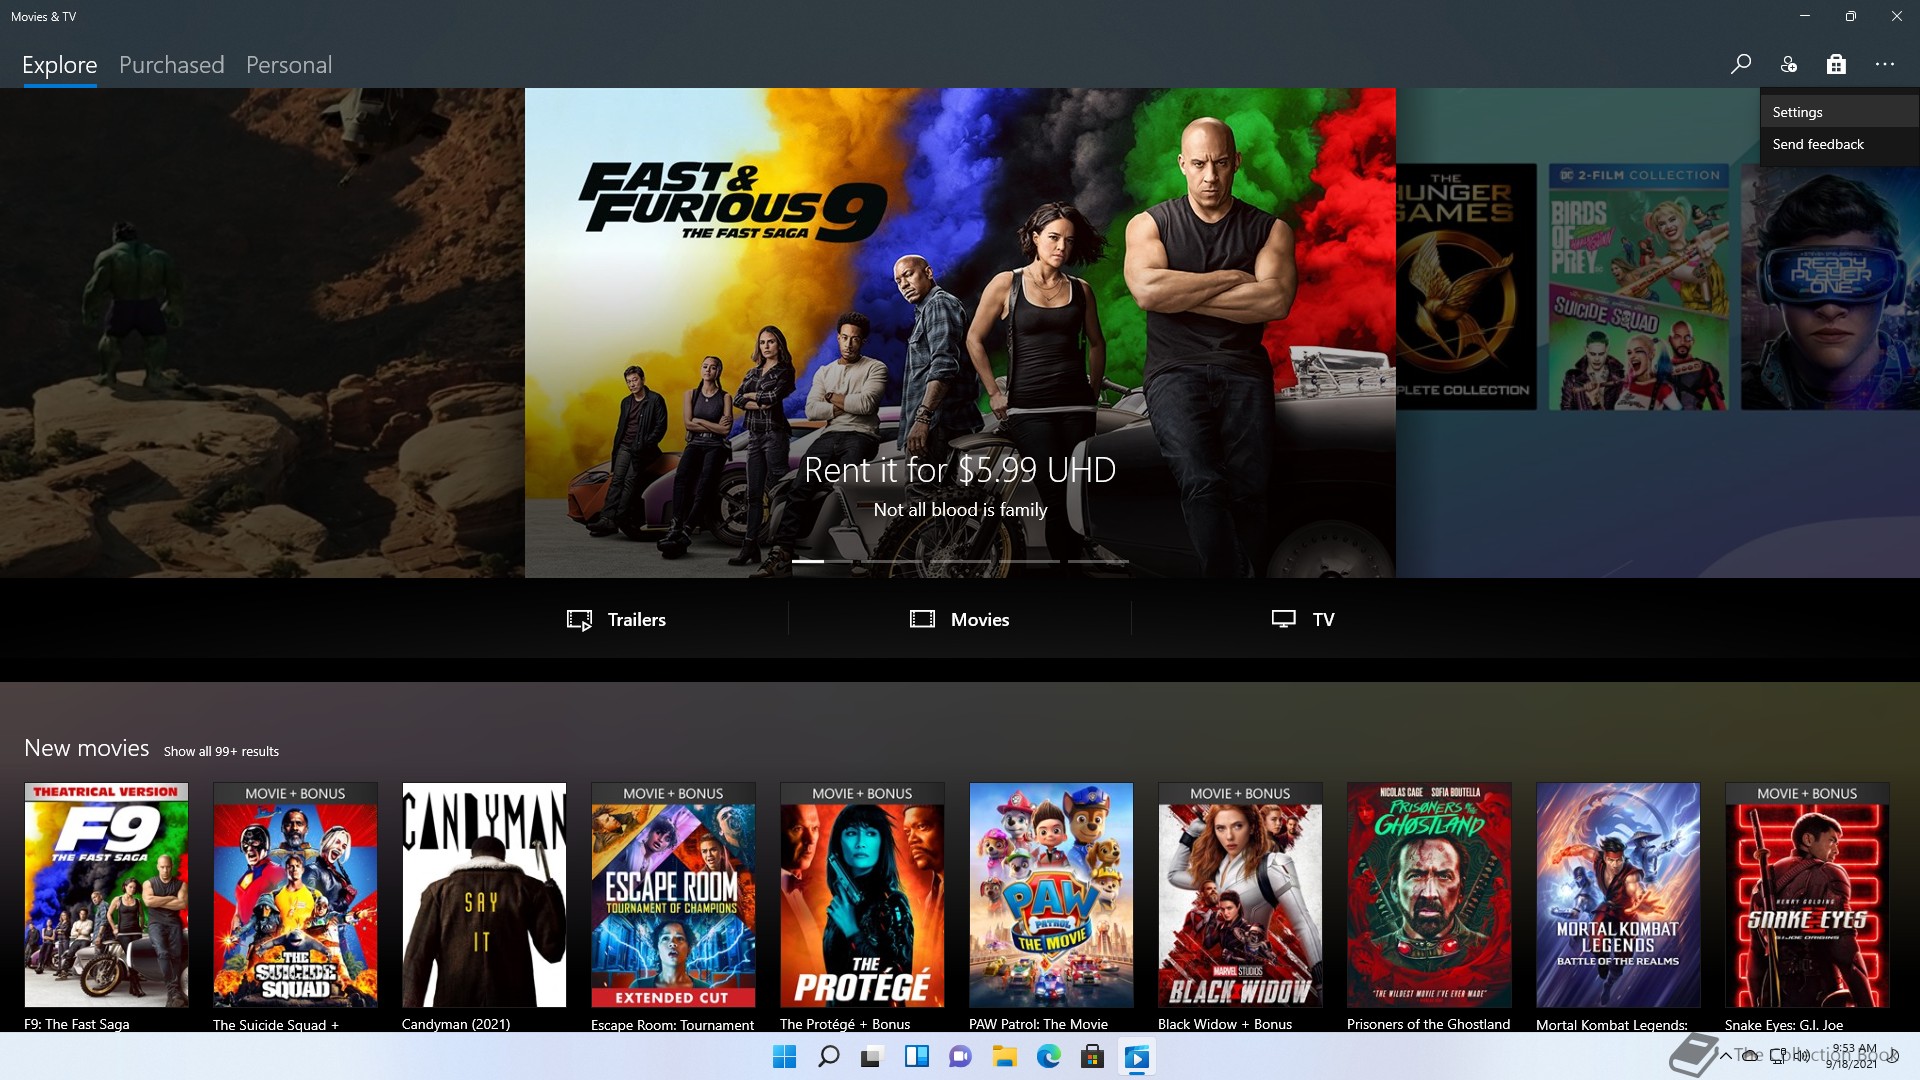The height and width of the screenshot is (1080, 1920).
Task: Open the Prisoners of the Ghostland poster
Action: coord(1429,895)
